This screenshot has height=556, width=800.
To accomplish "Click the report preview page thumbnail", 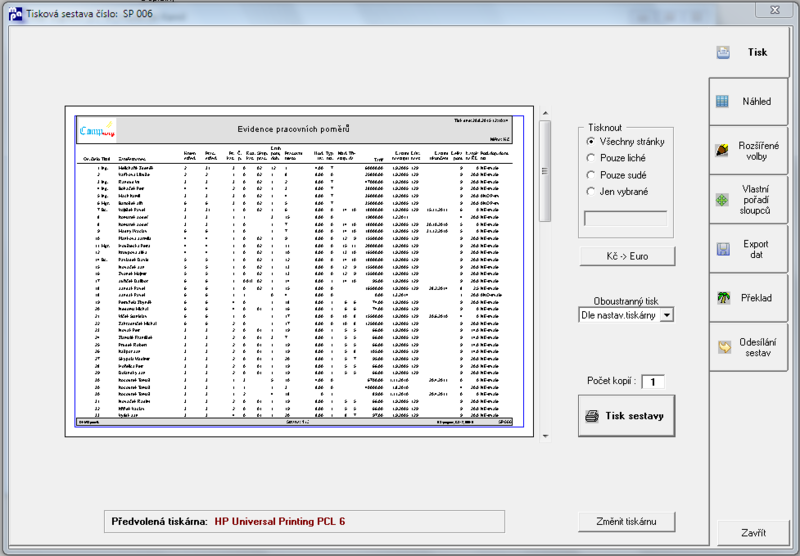I will (299, 271).
